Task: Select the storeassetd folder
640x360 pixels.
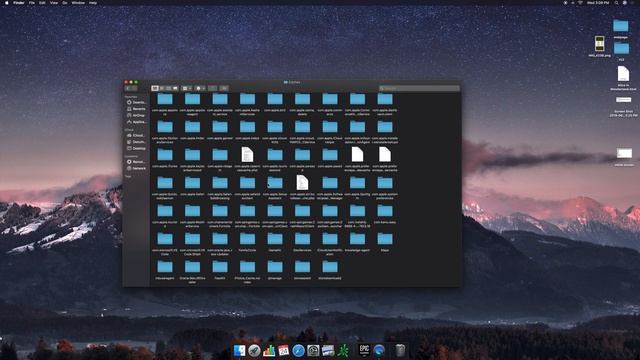Action: coord(302,267)
